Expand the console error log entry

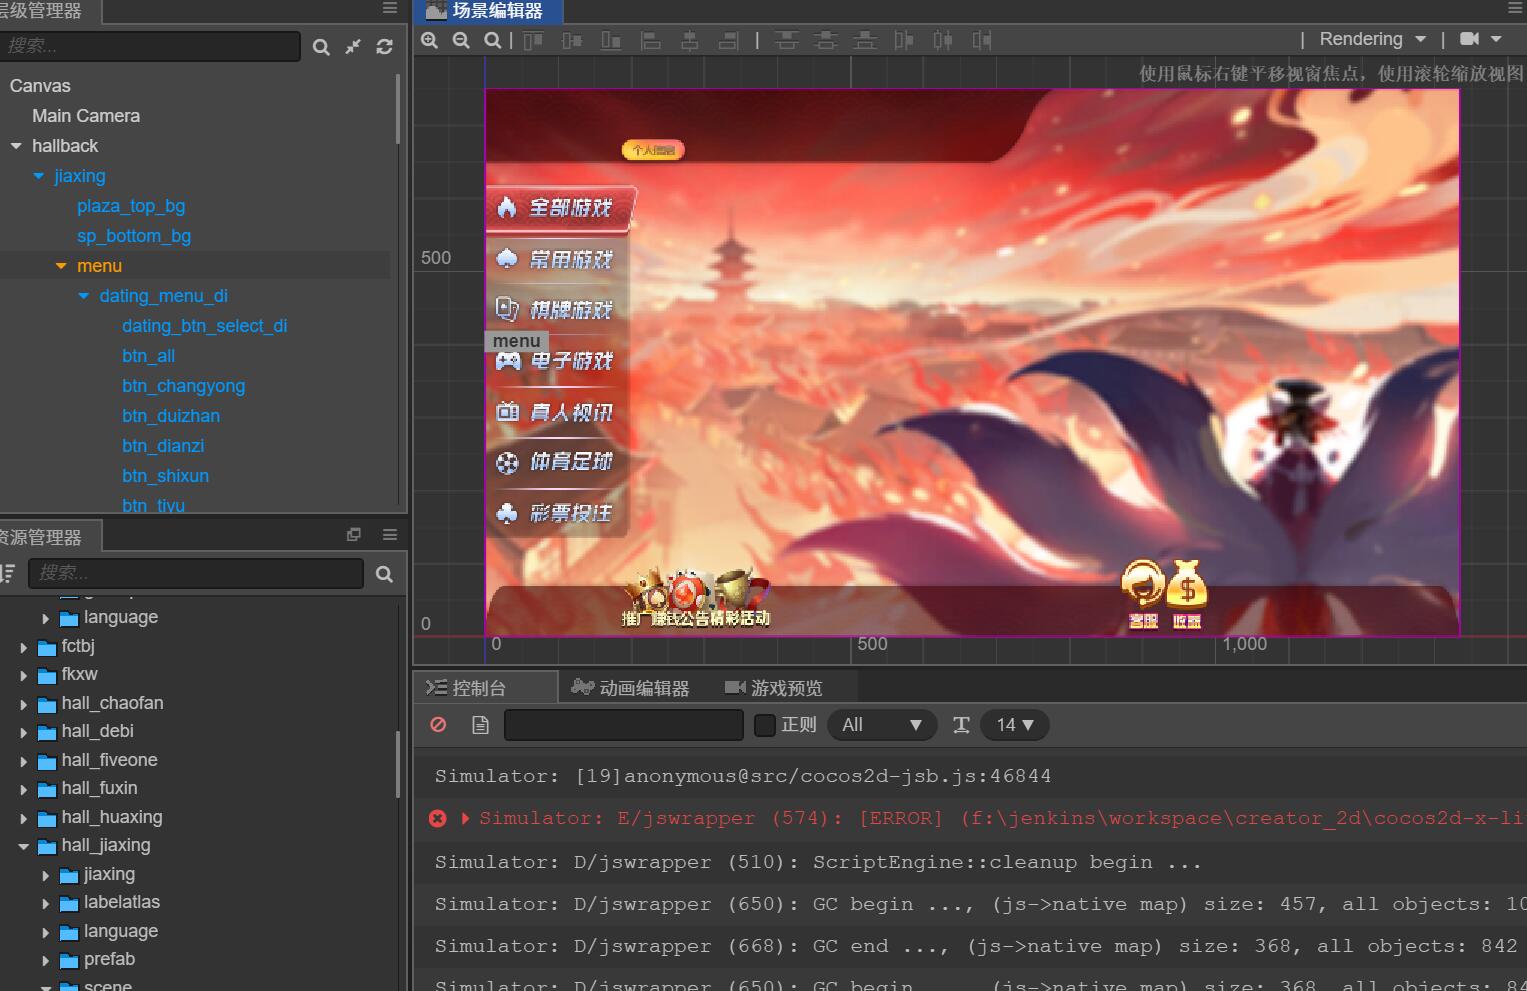point(465,818)
